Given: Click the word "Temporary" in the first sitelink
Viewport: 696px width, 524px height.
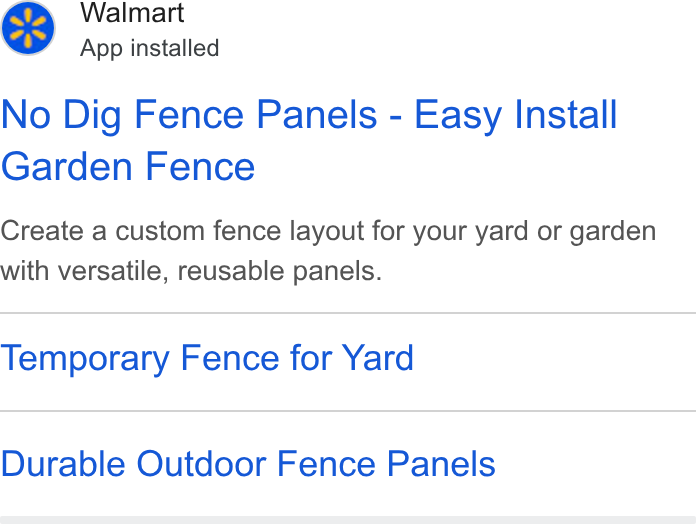Looking at the screenshot, I should click(85, 359).
